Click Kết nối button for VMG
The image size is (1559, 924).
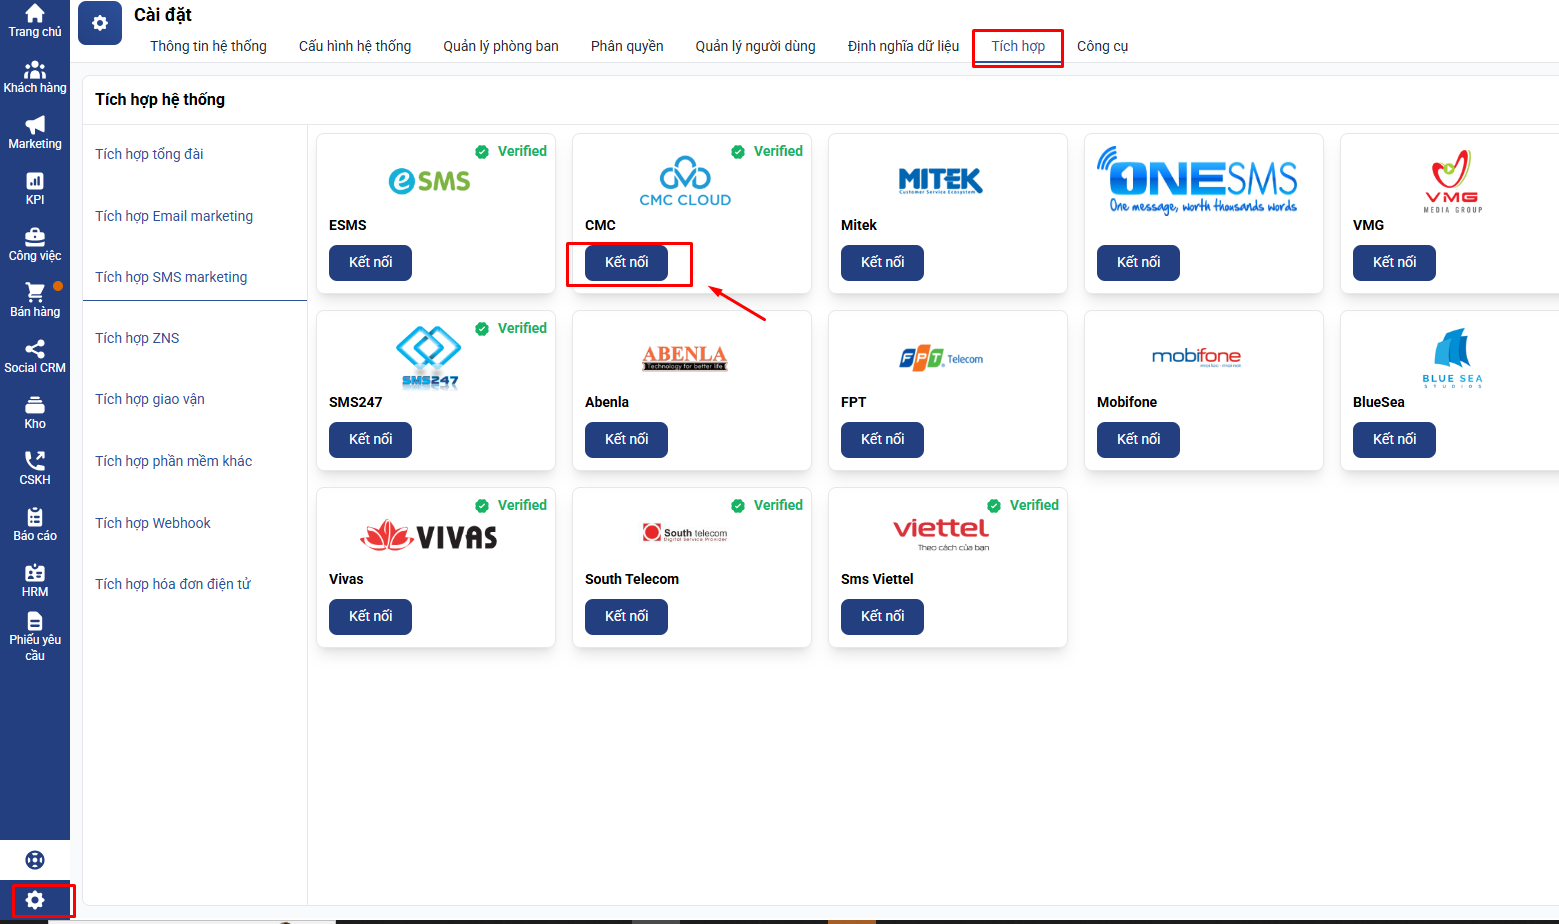[x=1394, y=263]
